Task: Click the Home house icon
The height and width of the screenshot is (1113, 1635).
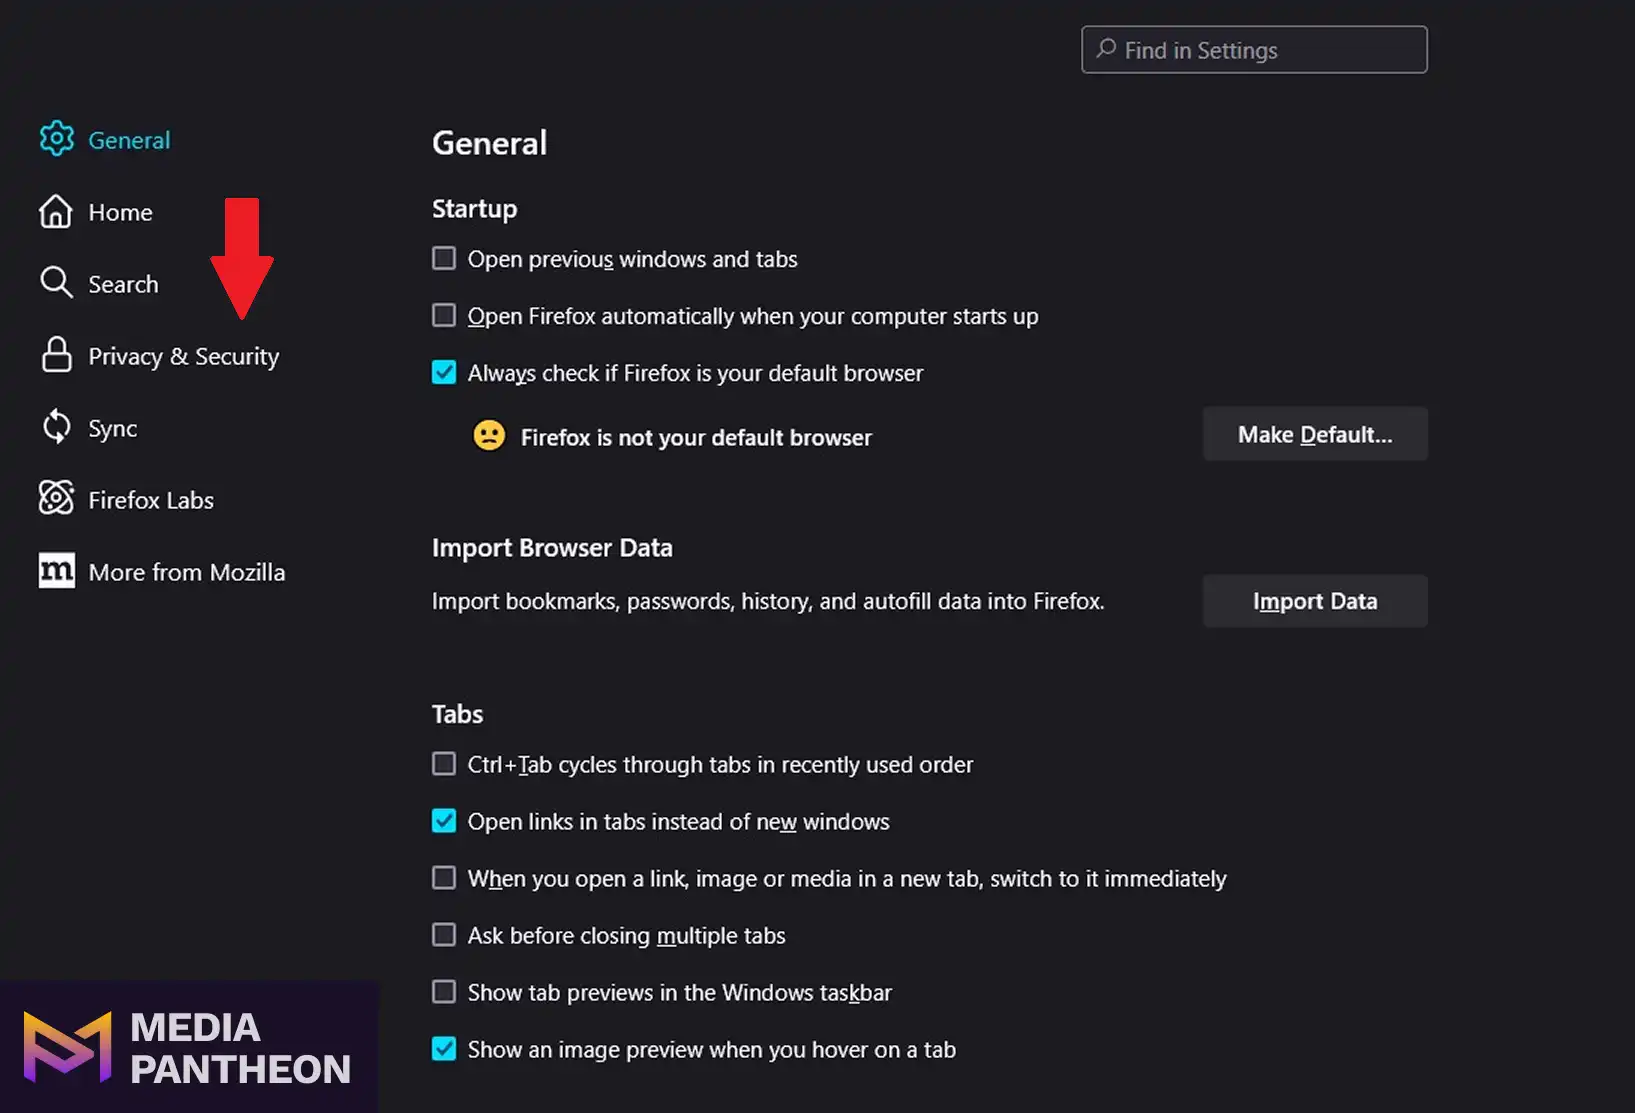Action: click(x=56, y=211)
